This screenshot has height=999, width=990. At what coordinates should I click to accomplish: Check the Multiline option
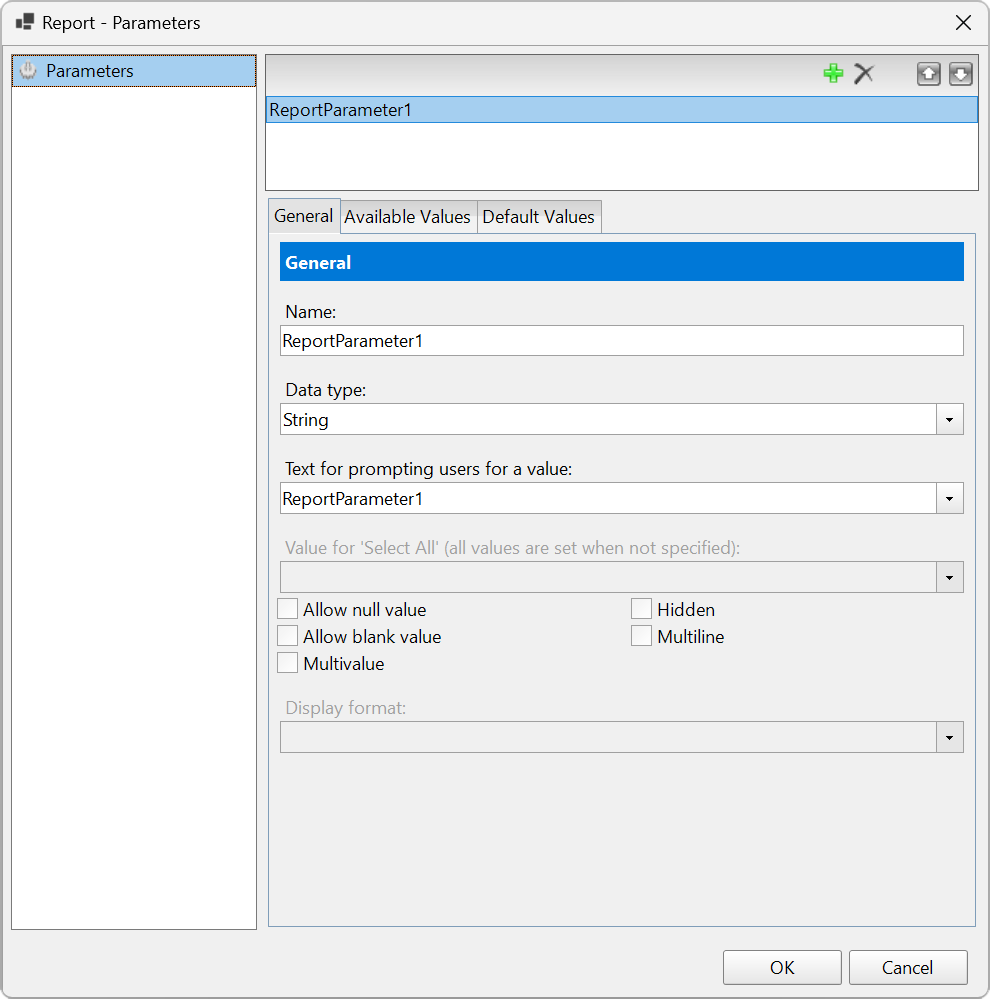(642, 636)
